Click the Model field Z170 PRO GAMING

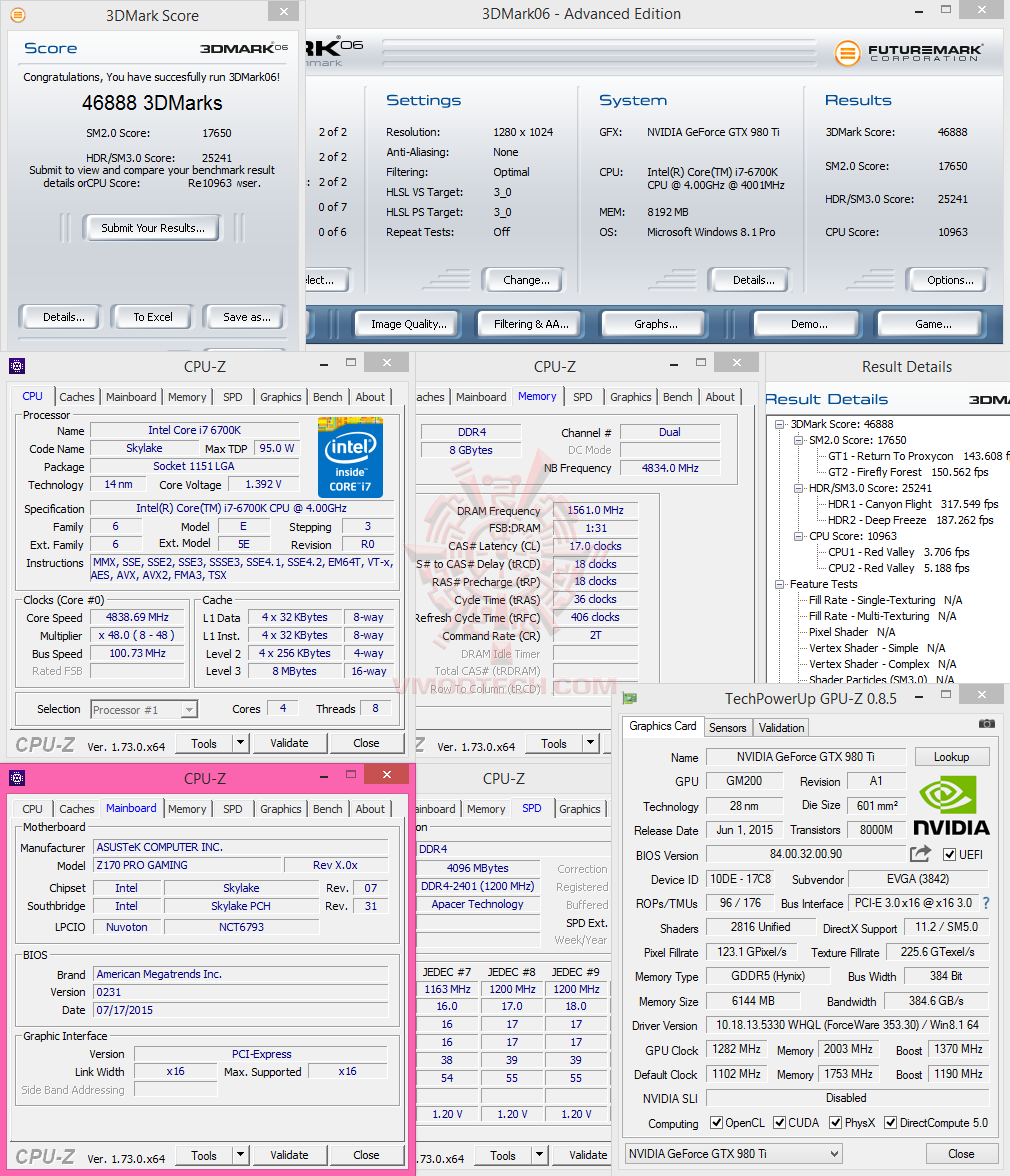187,865
